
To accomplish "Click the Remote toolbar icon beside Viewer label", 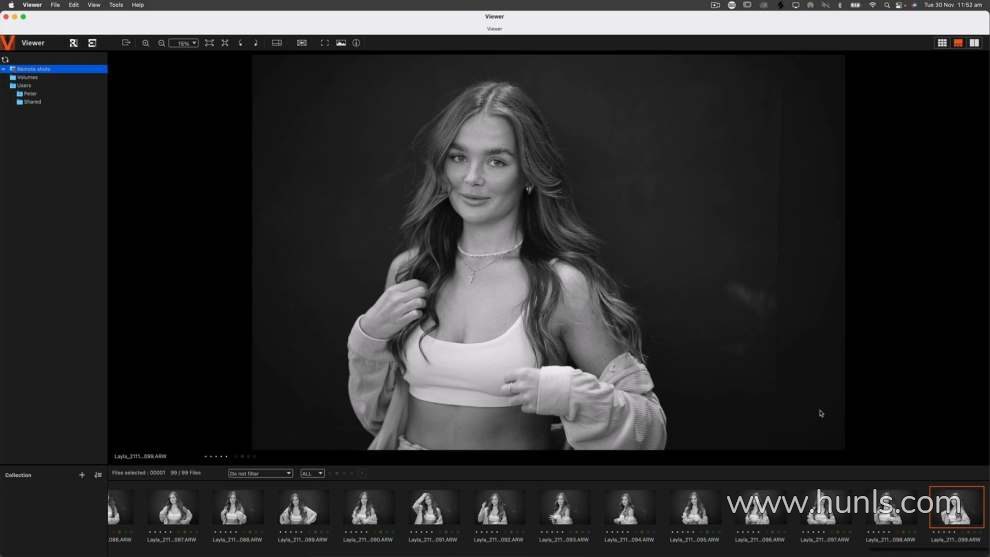I will 74,43.
